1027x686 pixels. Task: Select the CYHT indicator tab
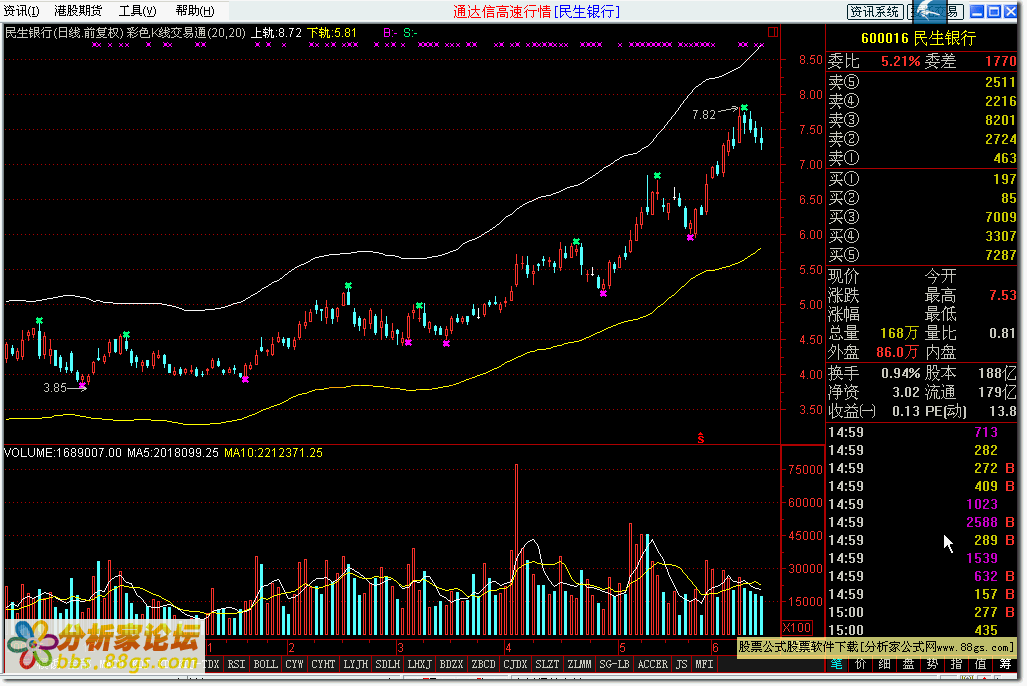click(x=323, y=664)
